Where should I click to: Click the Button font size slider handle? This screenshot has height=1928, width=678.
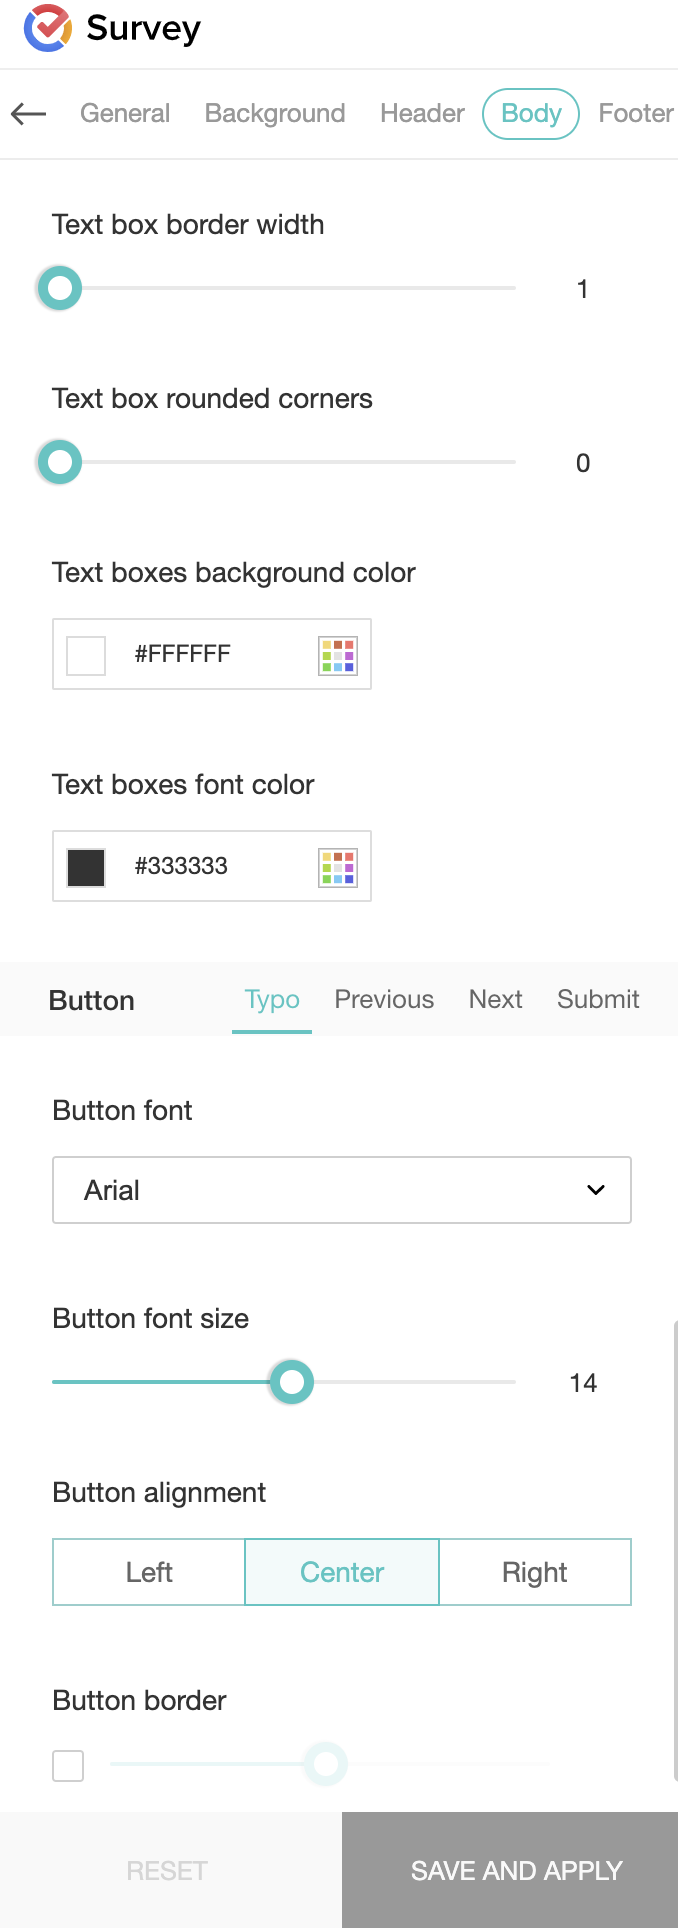(x=292, y=1382)
